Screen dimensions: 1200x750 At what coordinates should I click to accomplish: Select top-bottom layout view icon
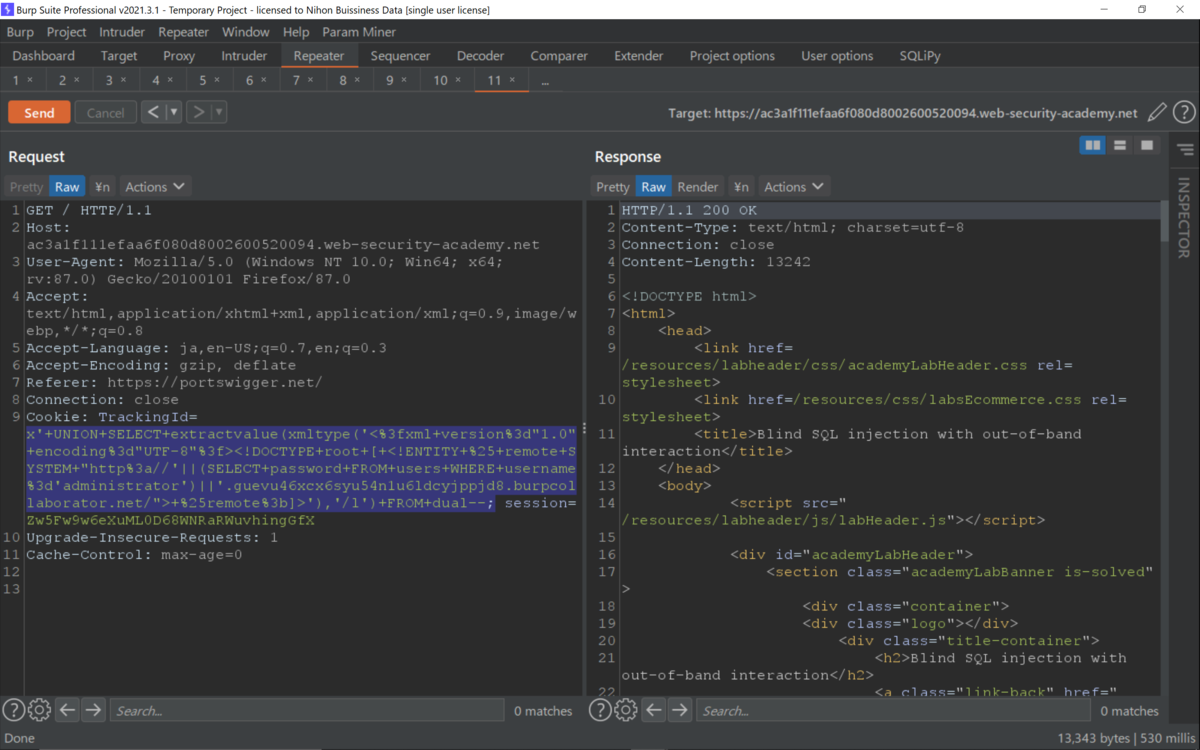1120,146
